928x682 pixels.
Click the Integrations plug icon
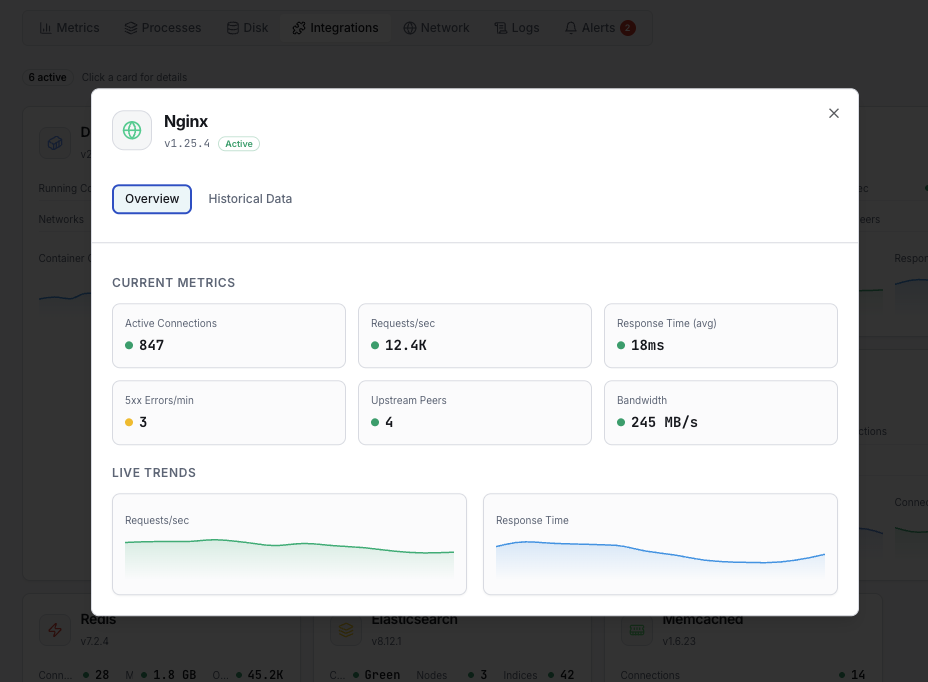298,27
